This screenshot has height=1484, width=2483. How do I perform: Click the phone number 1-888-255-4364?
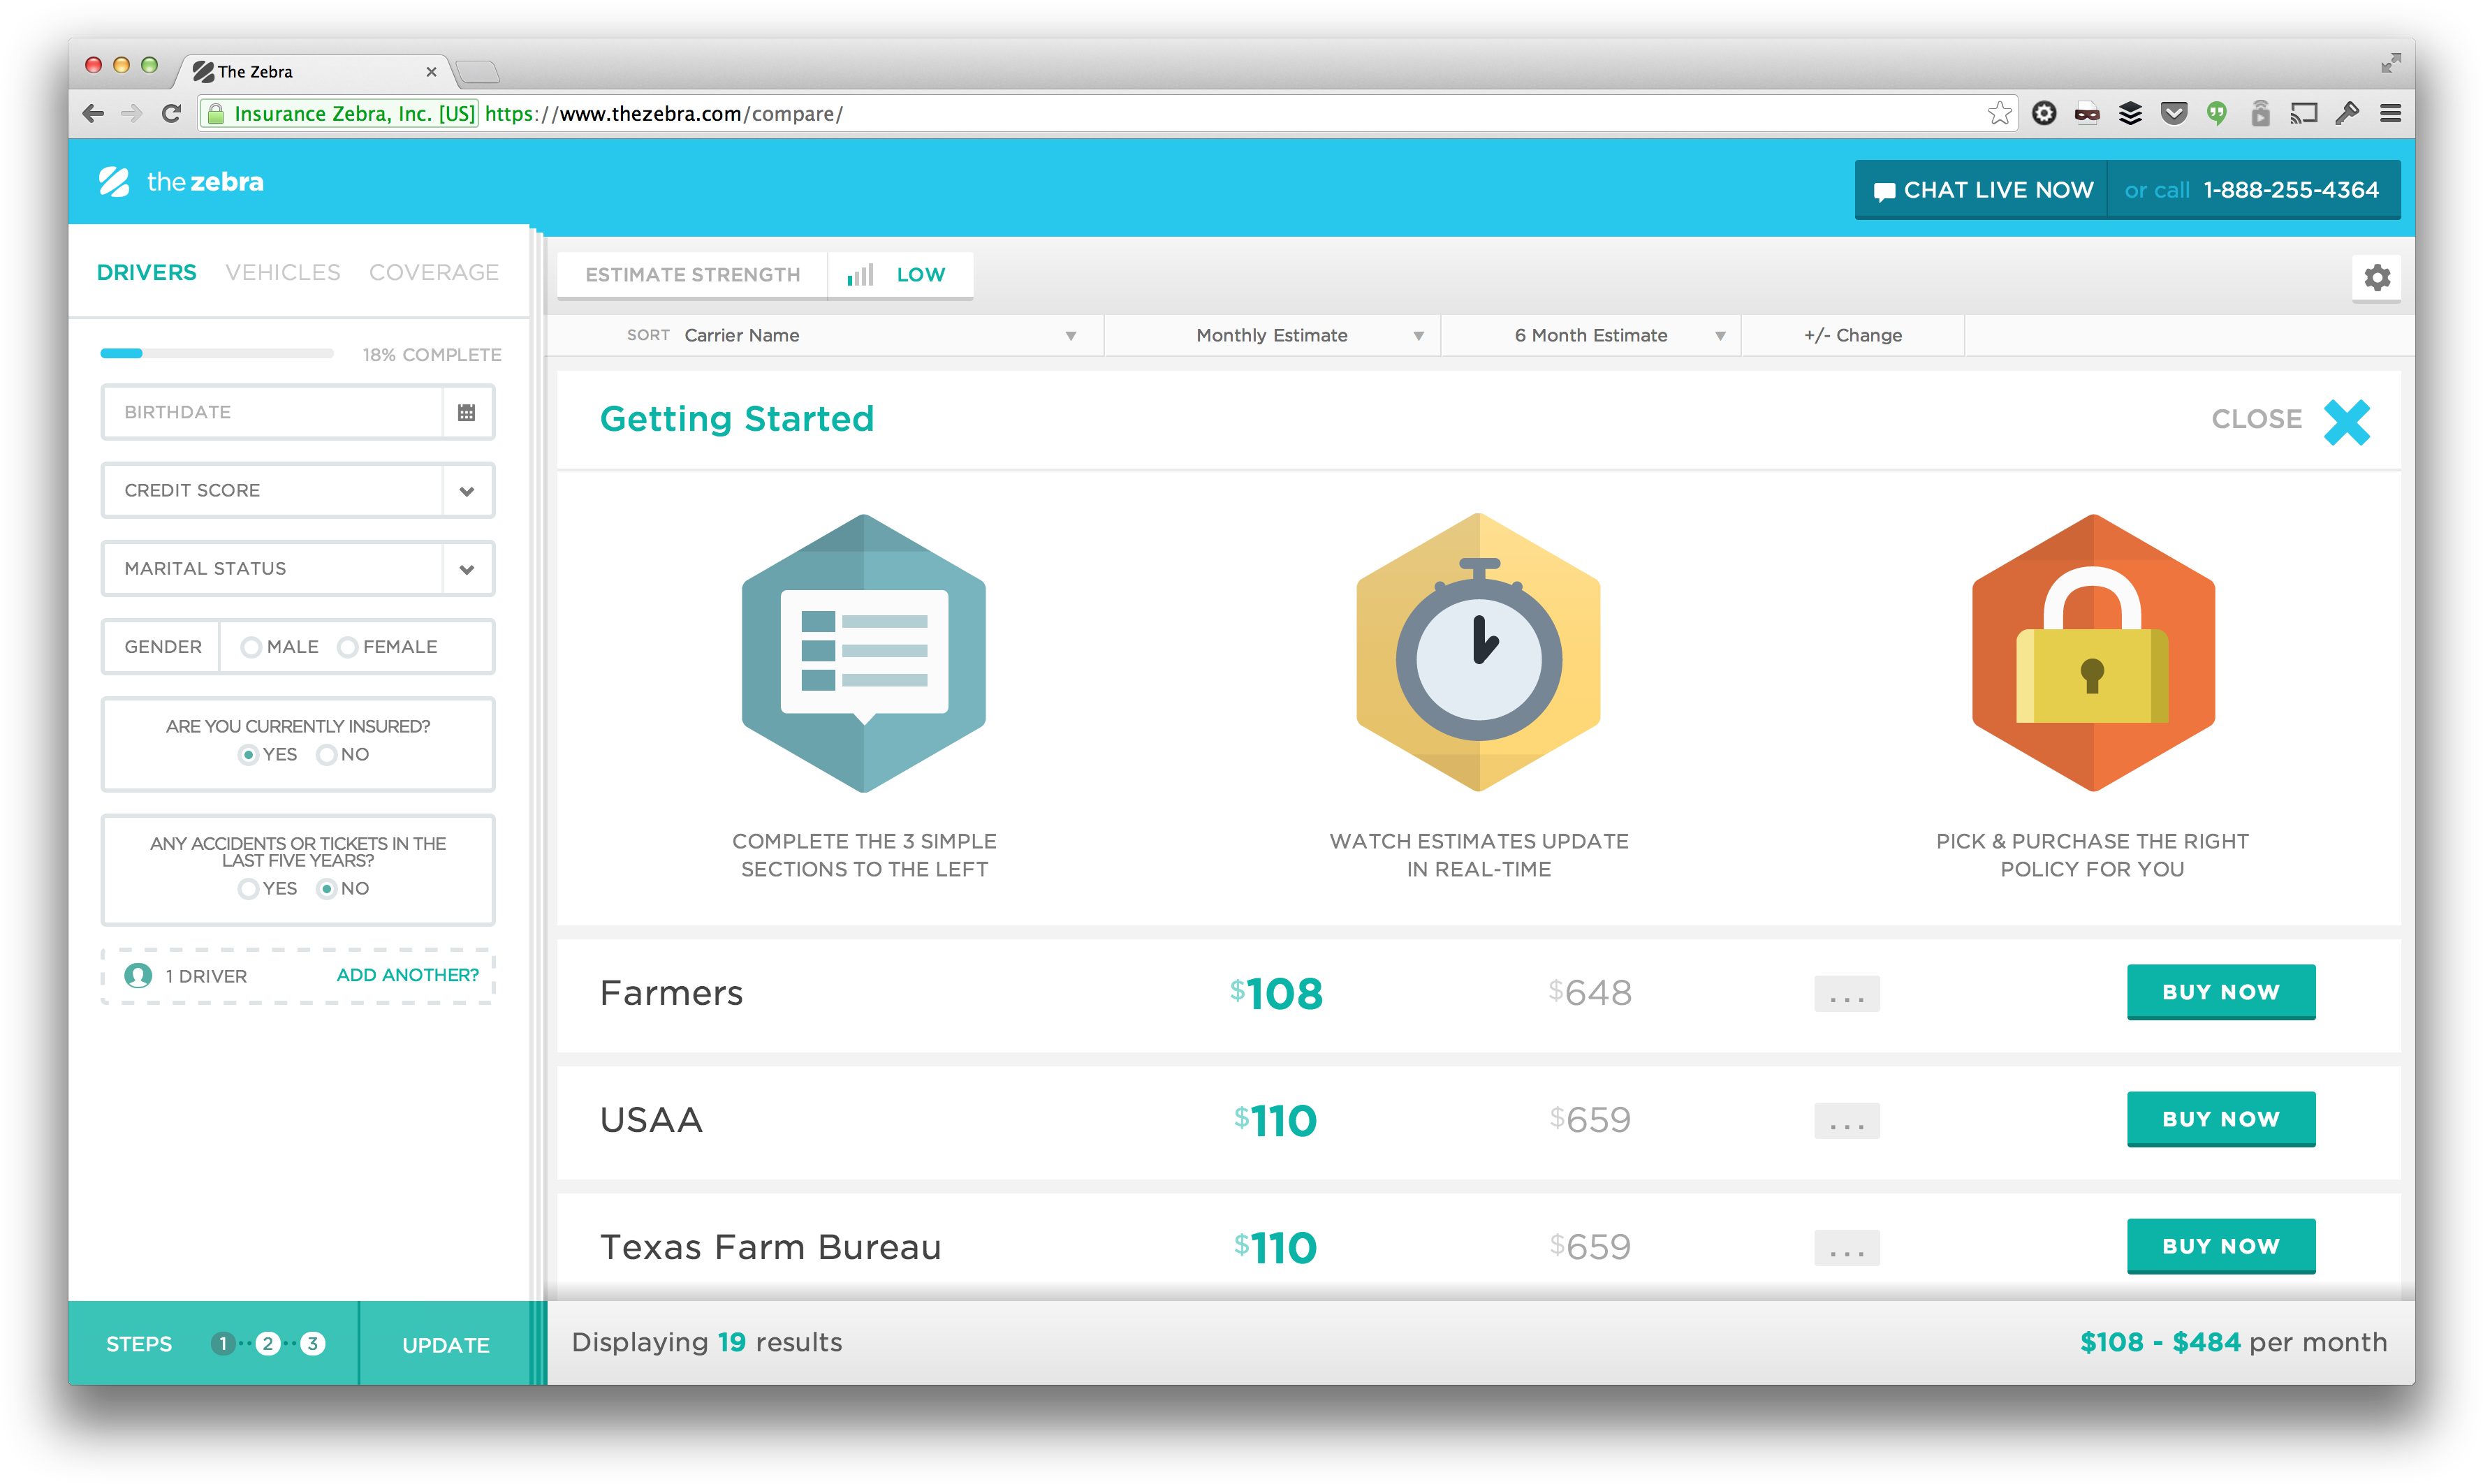(2291, 190)
